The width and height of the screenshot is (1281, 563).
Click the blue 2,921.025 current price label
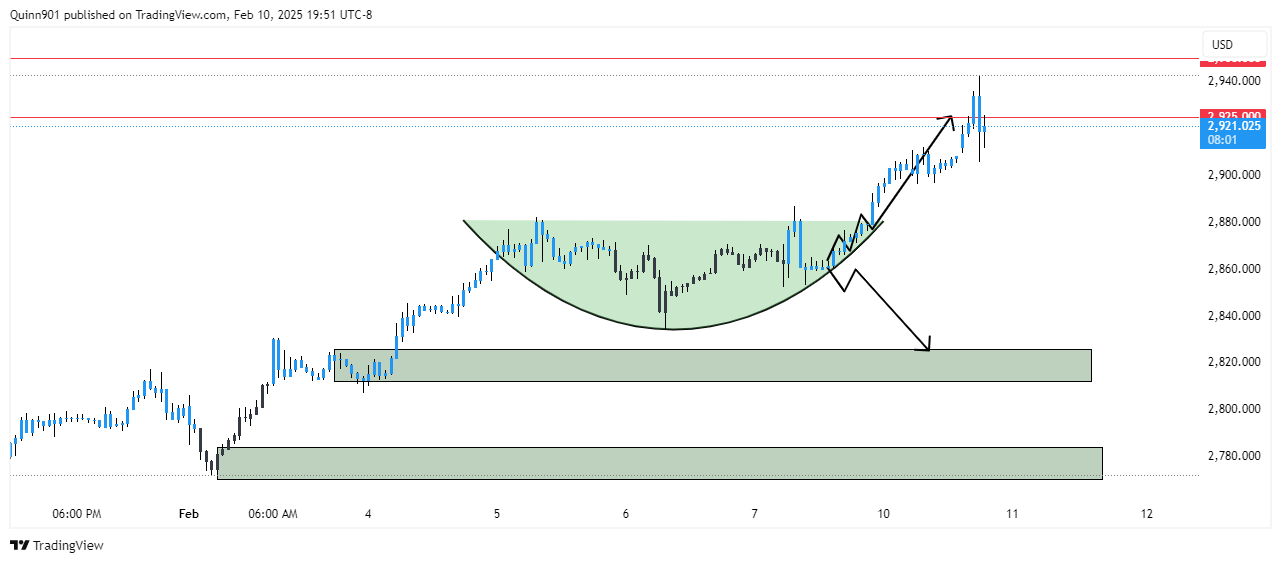tap(1234, 126)
